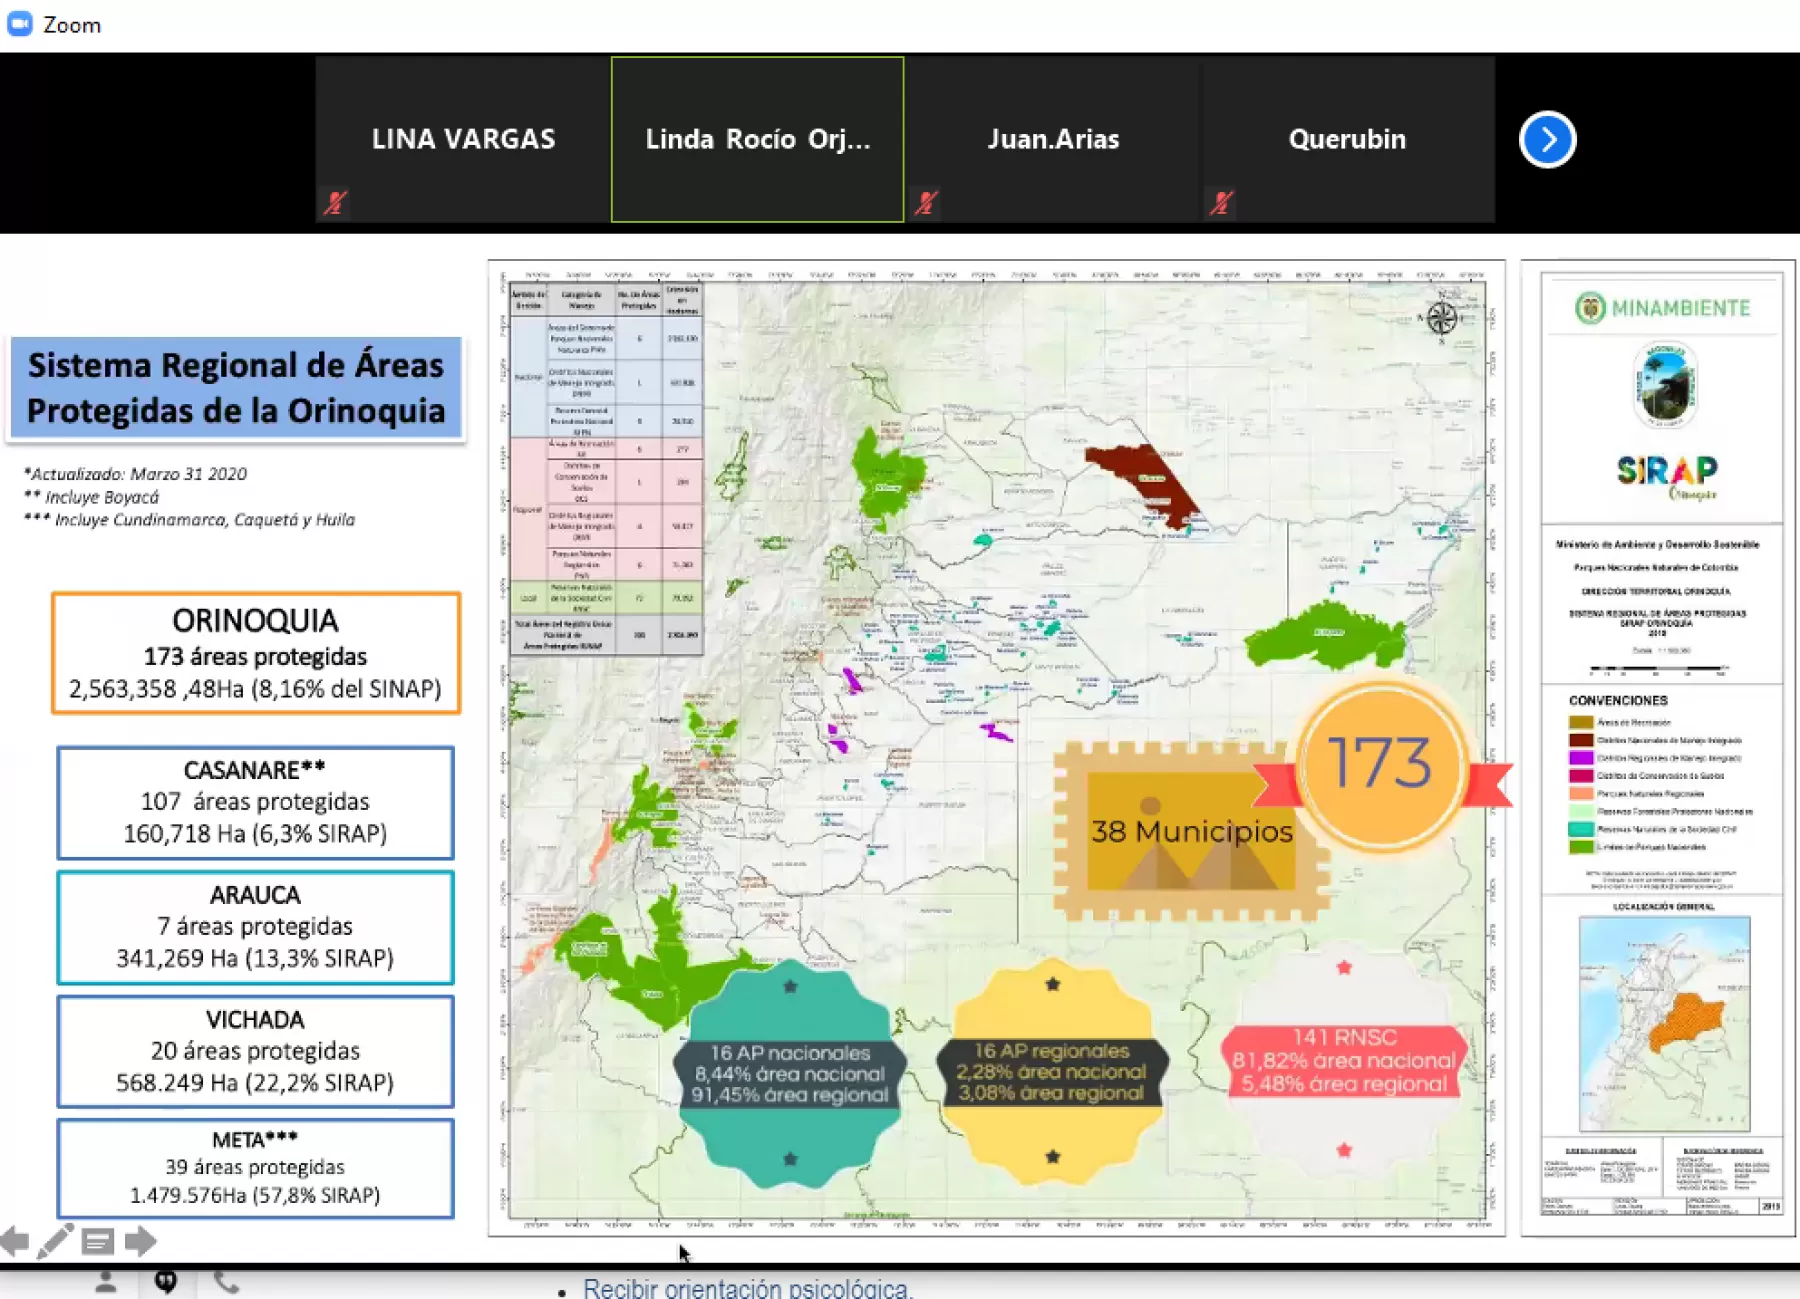Click 'Ministerio de Ambiente y Desarrollo Sostenible' text
The width and height of the screenshot is (1800, 1299).
tap(1657, 545)
